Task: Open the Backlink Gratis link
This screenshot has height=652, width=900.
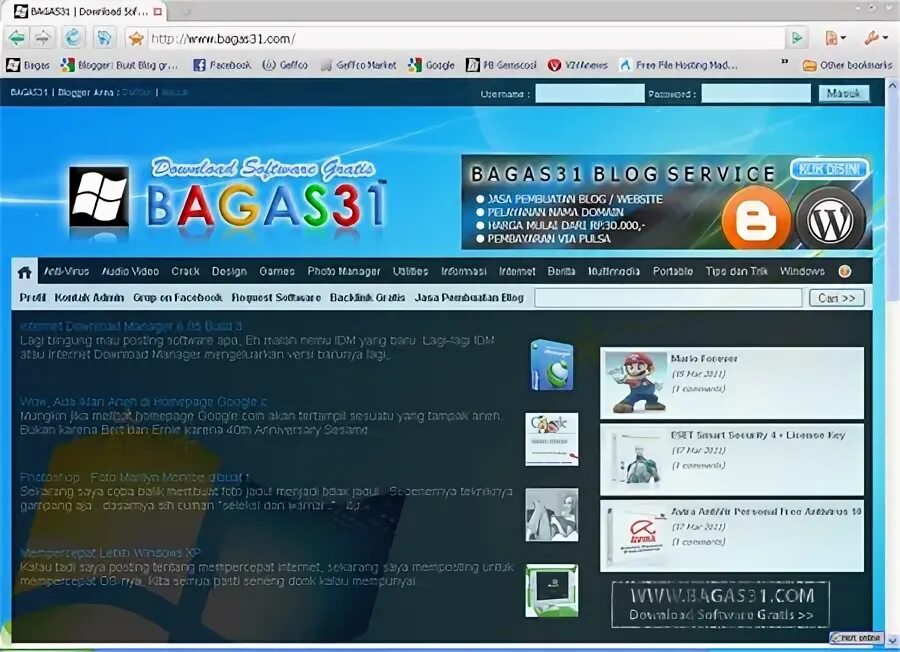Action: tap(367, 298)
